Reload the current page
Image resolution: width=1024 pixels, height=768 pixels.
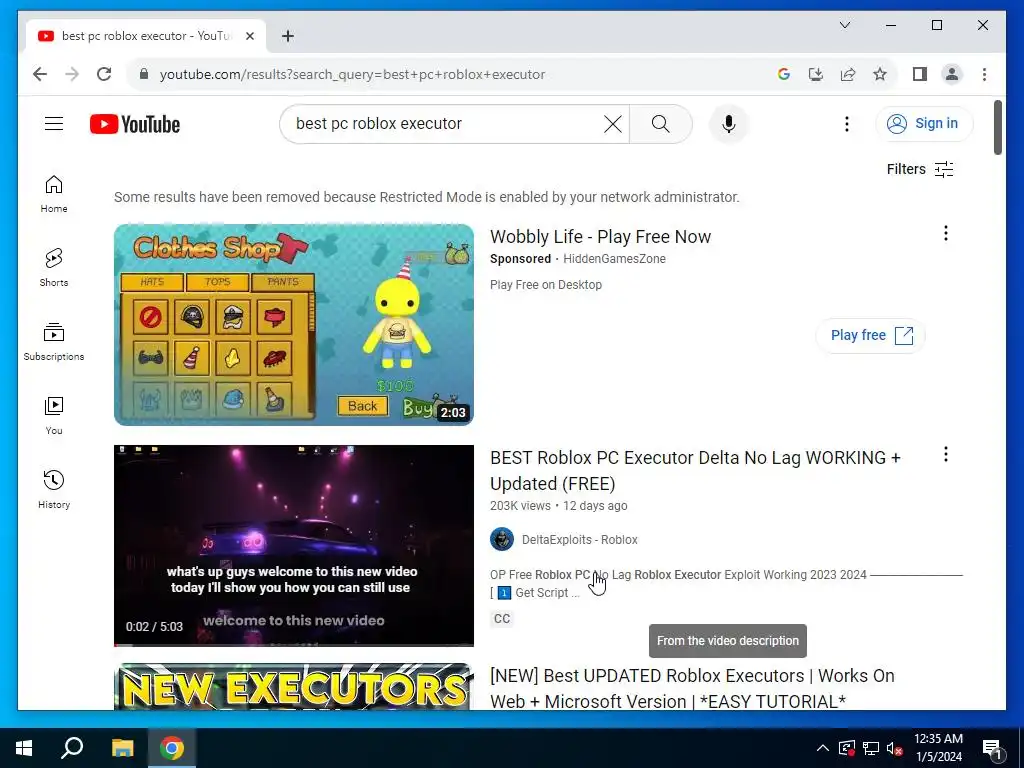104,74
